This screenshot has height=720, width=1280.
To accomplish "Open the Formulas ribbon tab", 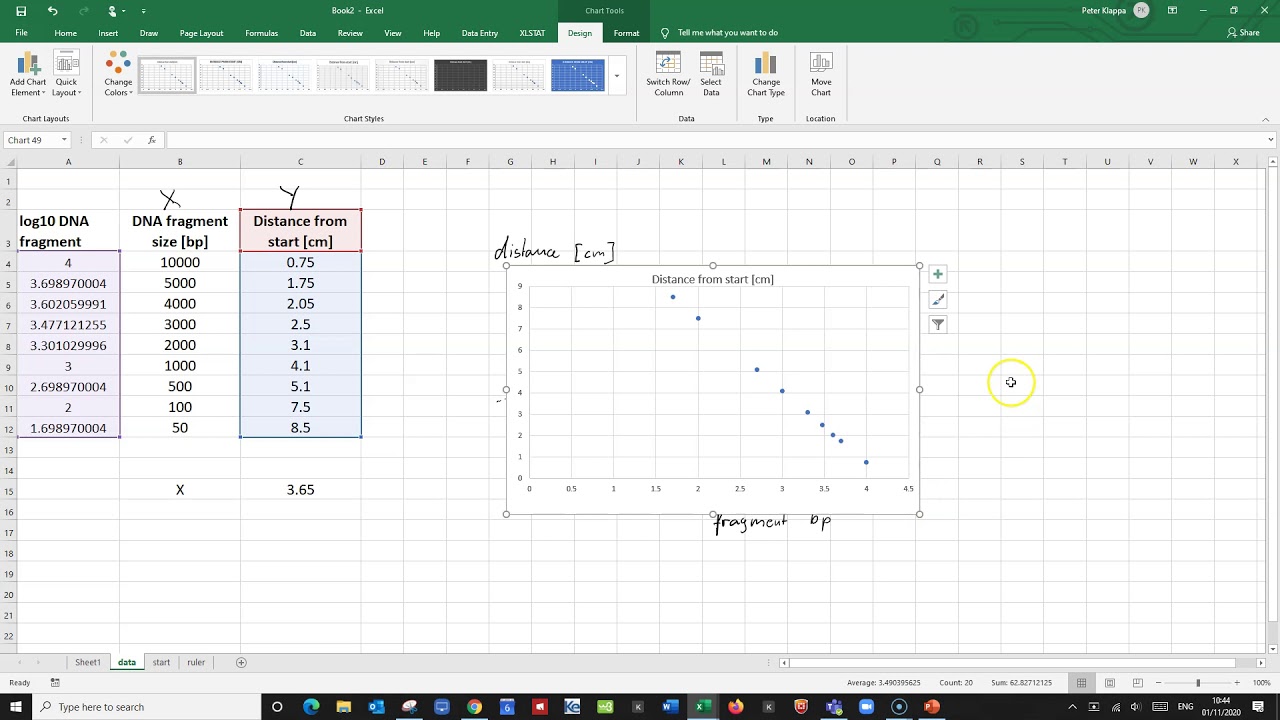I will (x=261, y=33).
